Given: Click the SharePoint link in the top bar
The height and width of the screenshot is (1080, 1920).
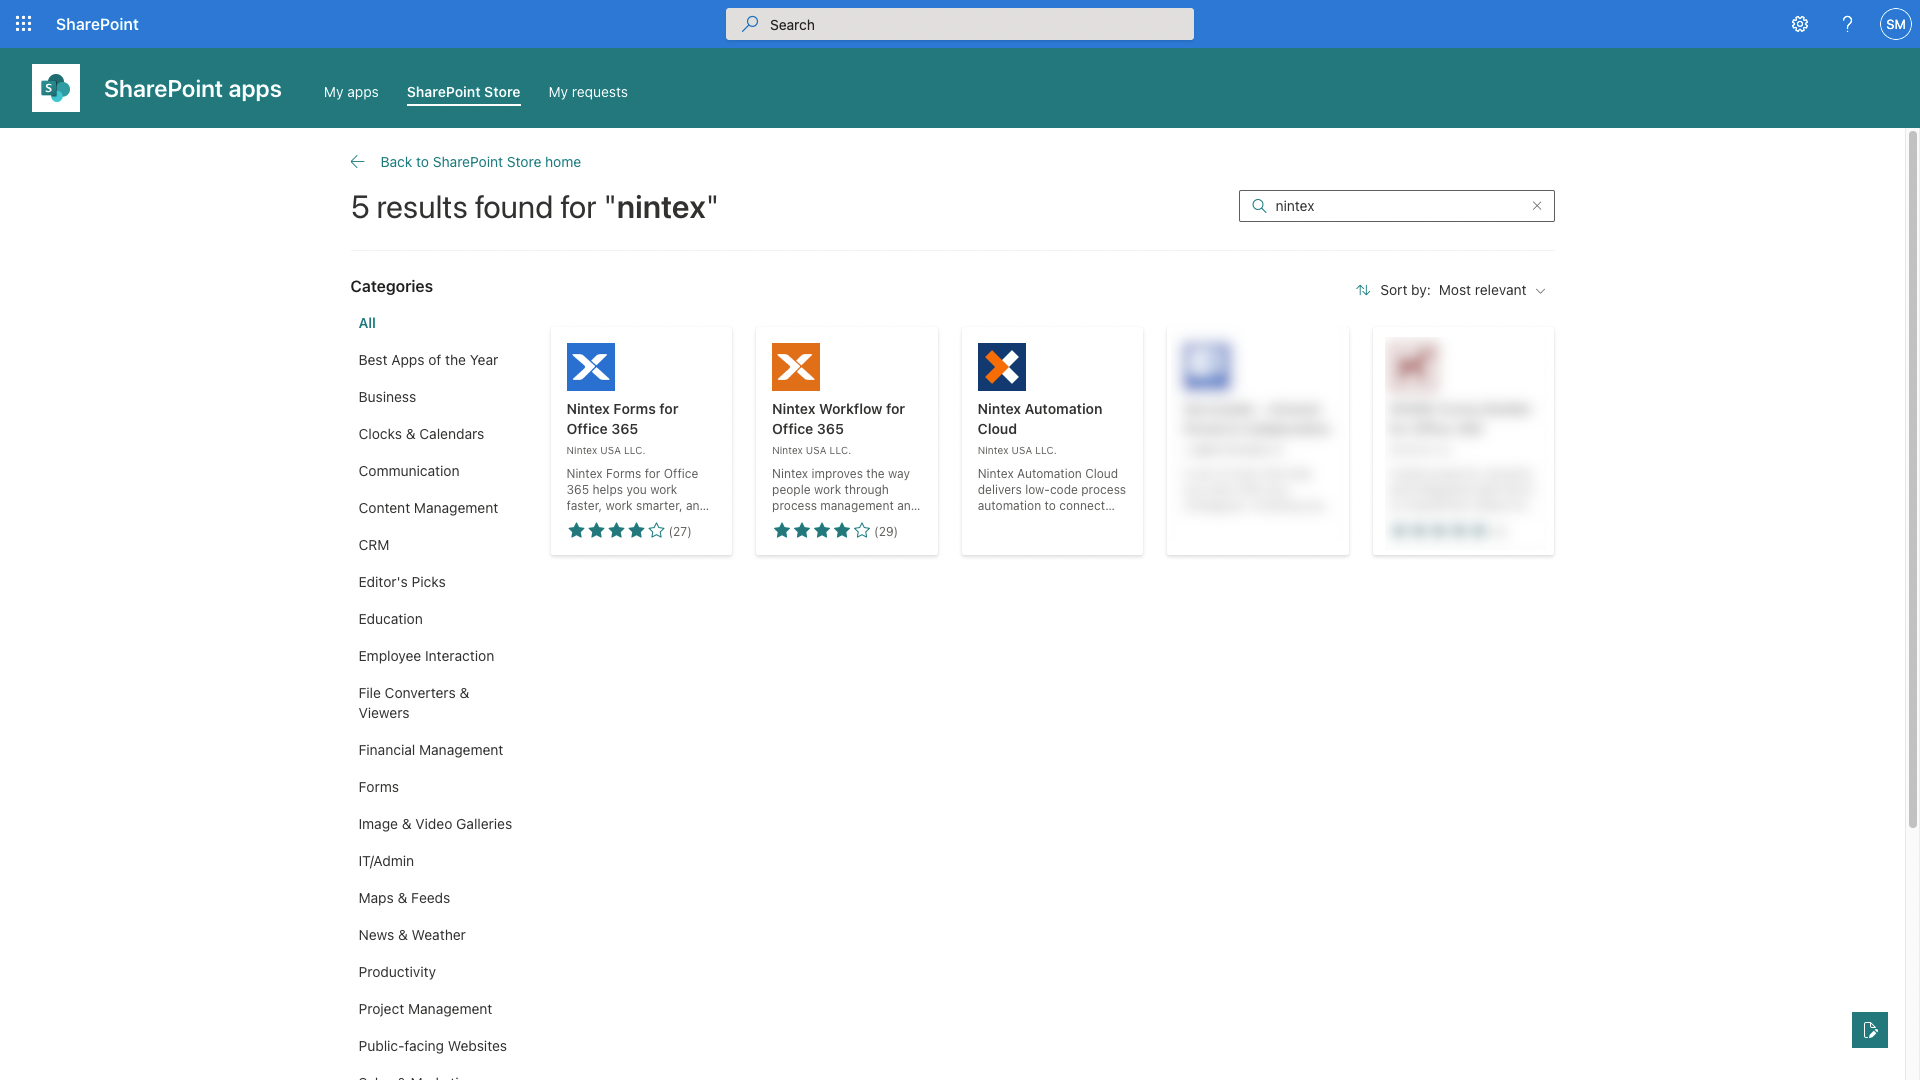Looking at the screenshot, I should coord(97,24).
